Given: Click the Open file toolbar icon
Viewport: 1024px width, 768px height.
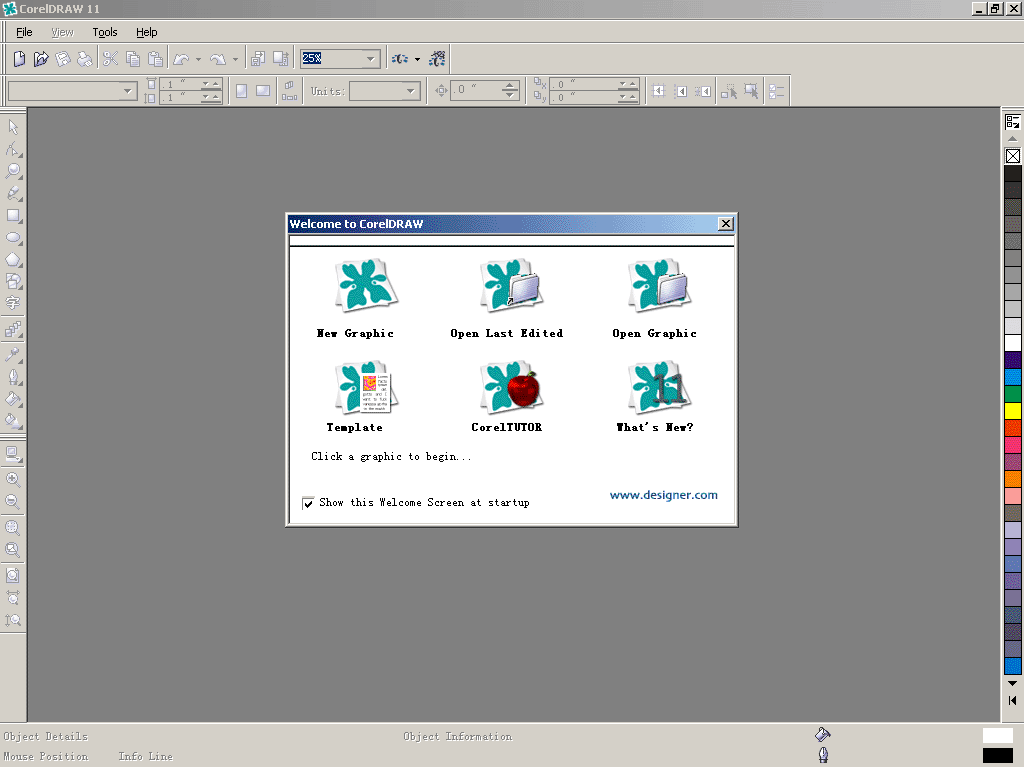Looking at the screenshot, I should [x=41, y=59].
